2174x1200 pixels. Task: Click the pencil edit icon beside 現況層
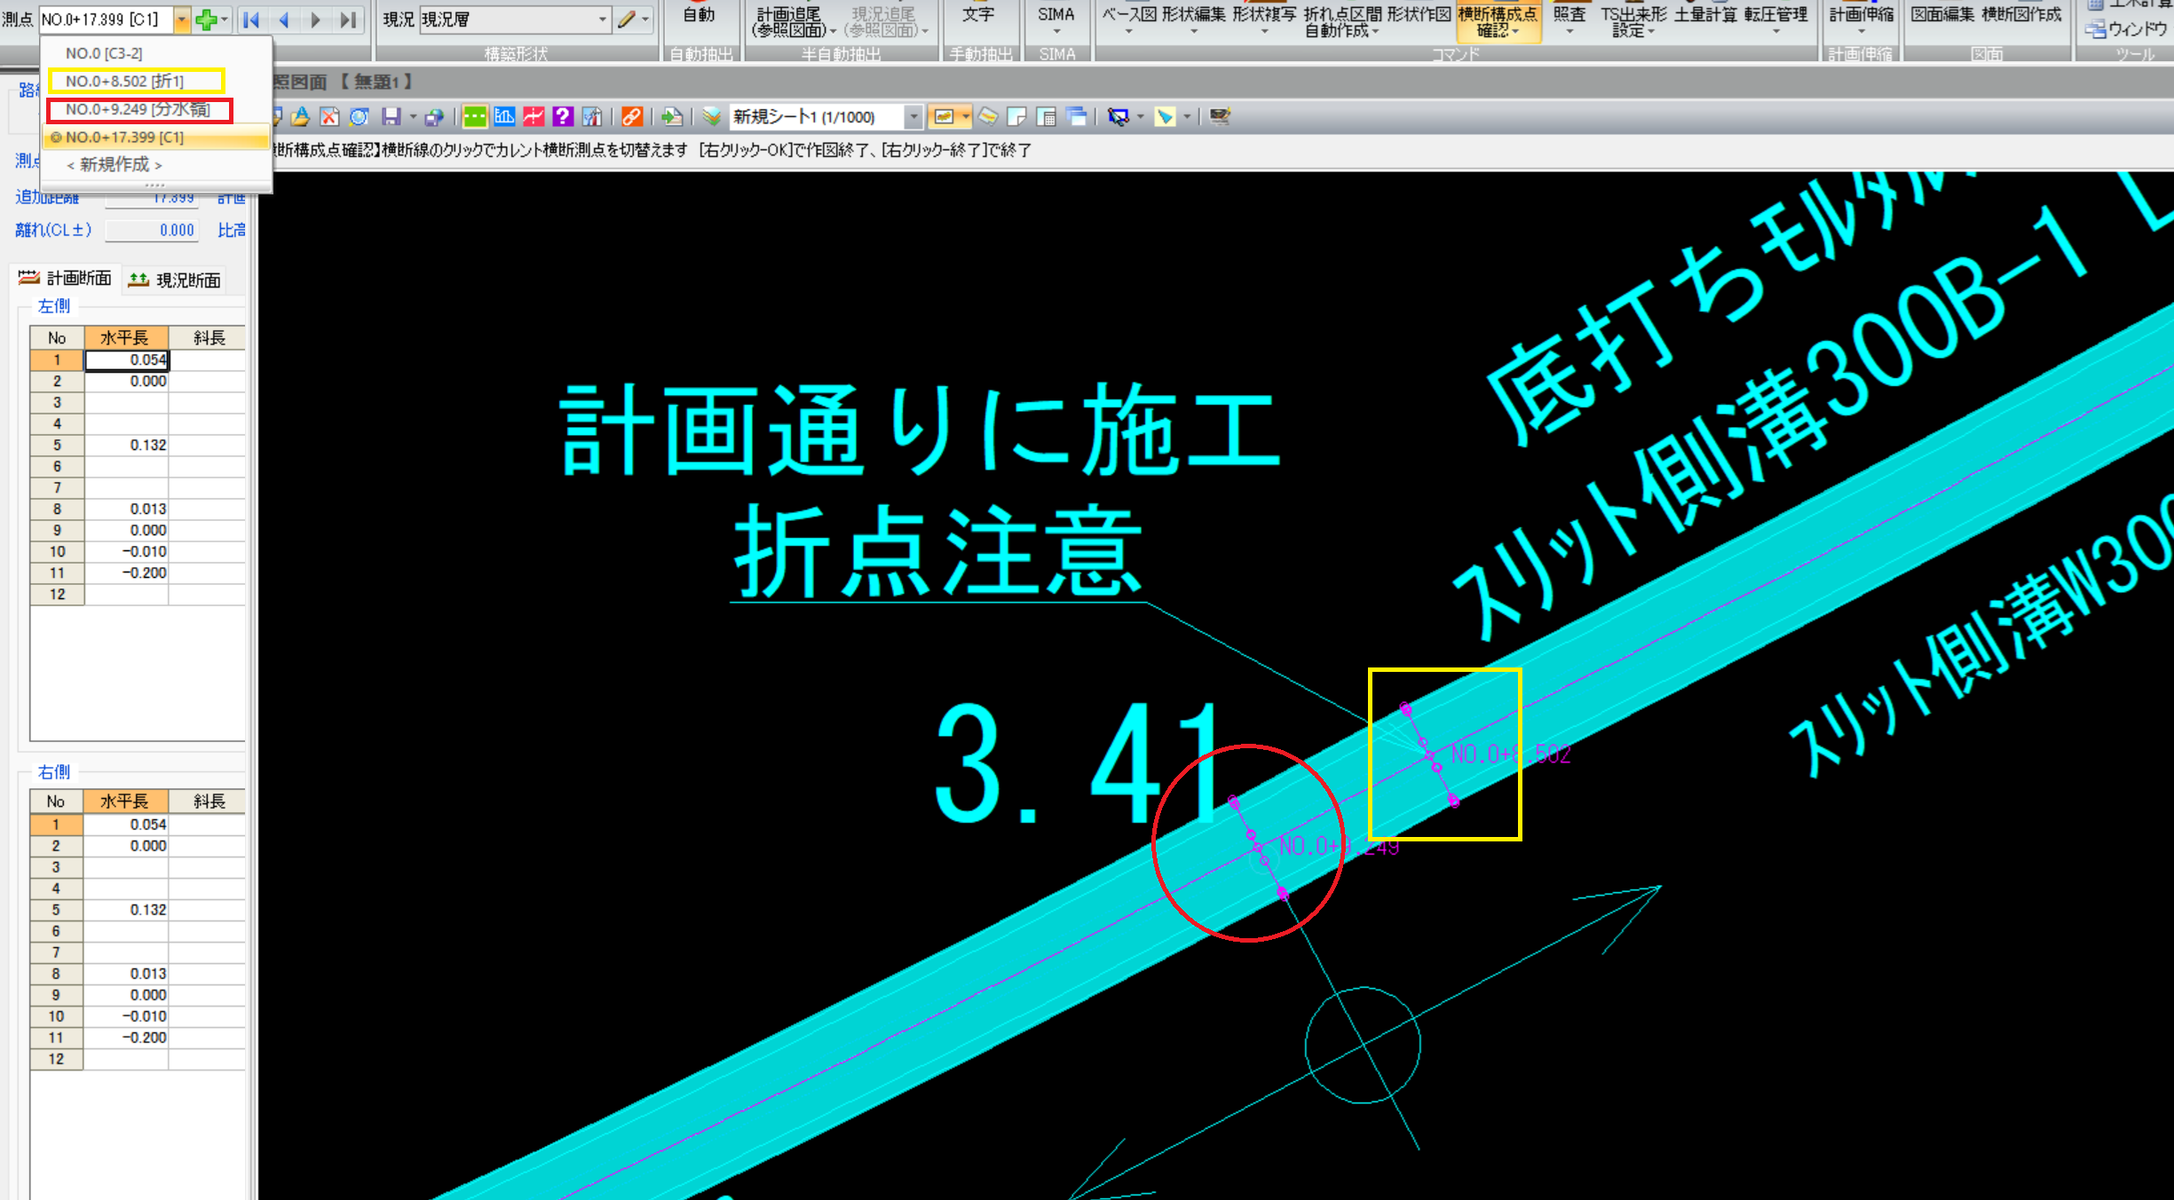pos(627,19)
